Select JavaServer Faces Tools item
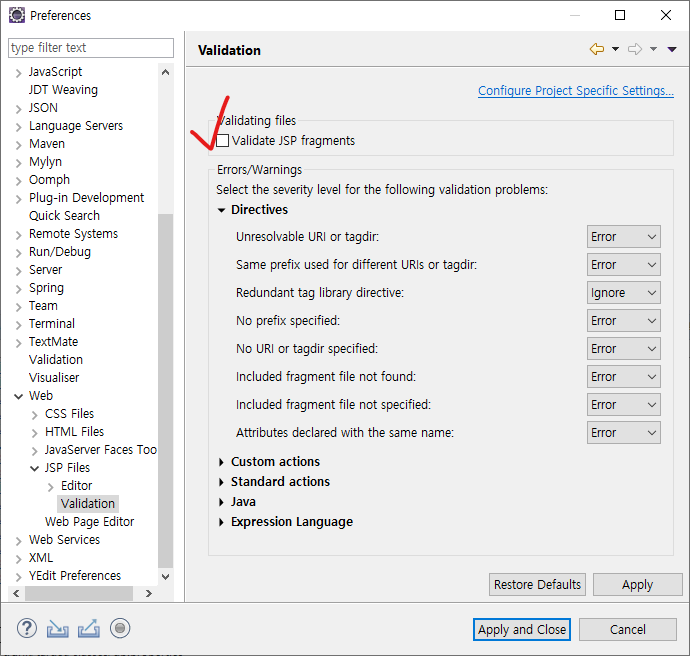The width and height of the screenshot is (690, 656). click(x=100, y=450)
